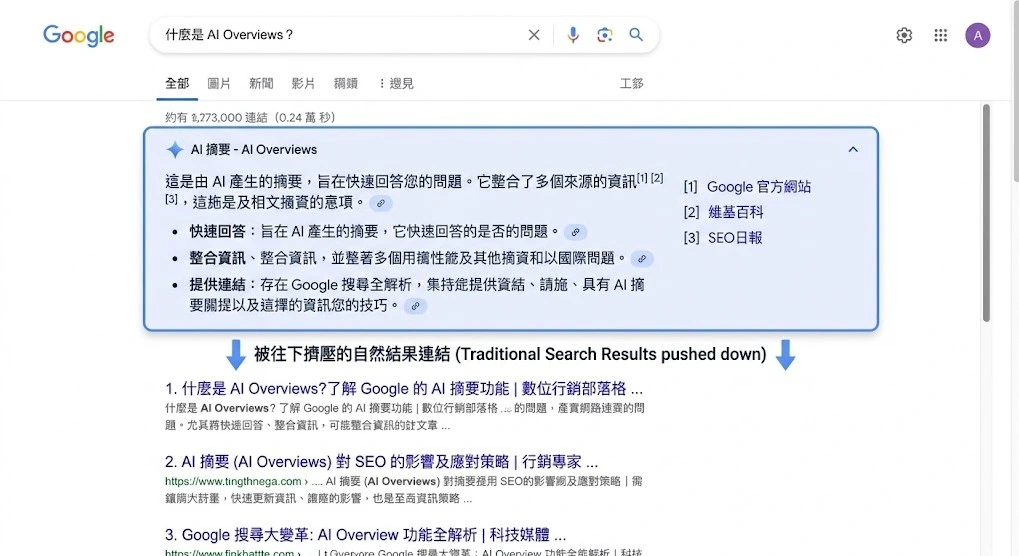This screenshot has height=556, width=1019.
Task: Open result 1 什麼是 AI Overviews 了解 Google
Action: (x=404, y=388)
